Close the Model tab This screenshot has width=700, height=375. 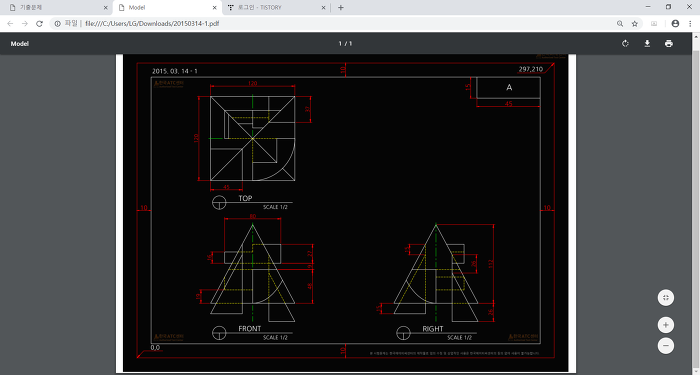(x=215, y=8)
